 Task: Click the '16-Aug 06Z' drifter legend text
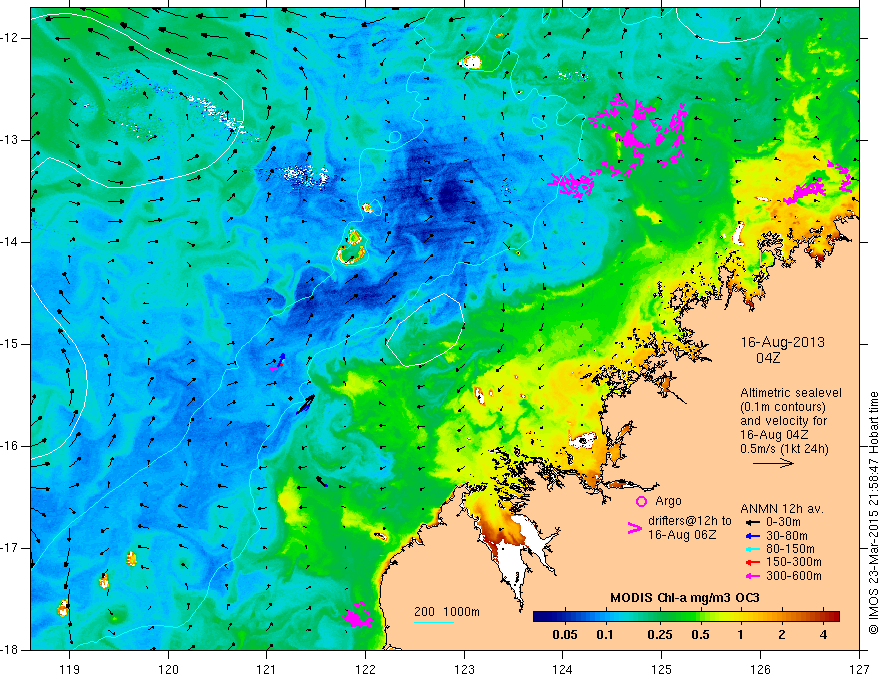pyautogui.click(x=682, y=535)
